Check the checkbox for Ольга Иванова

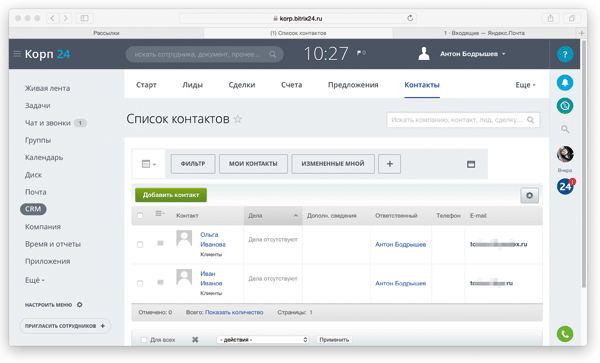[x=140, y=244]
